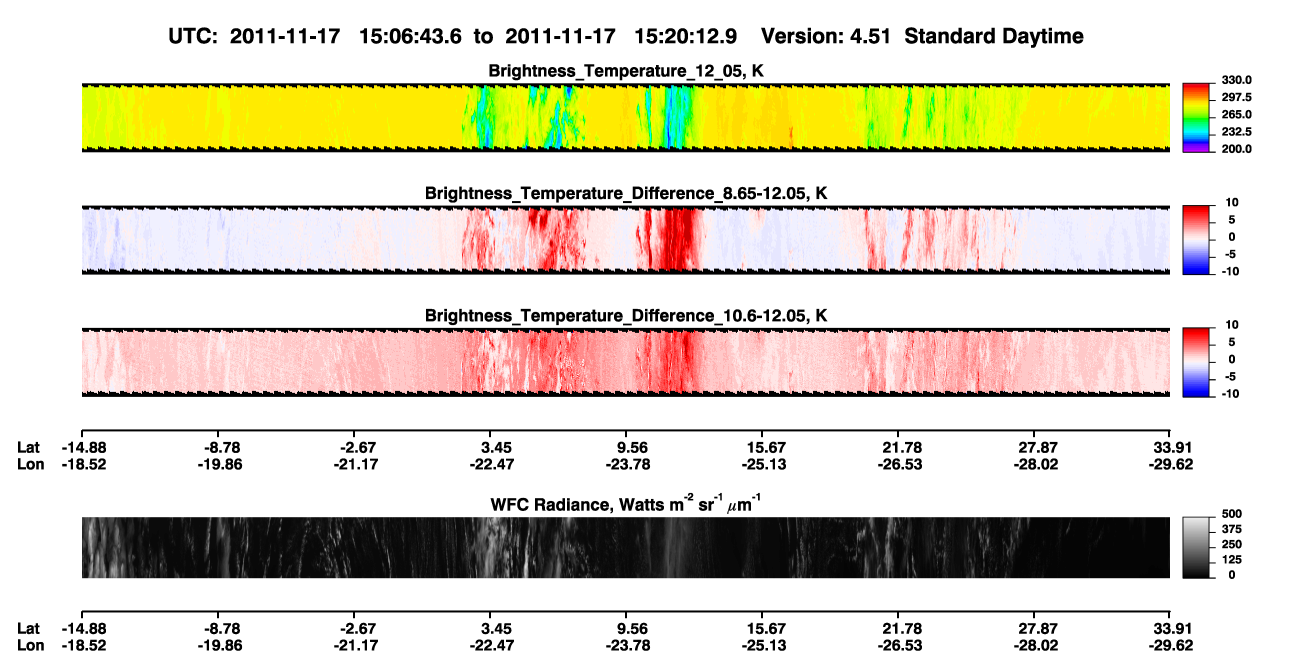1300x667 pixels.
Task: Click the Lon label under the WFC Radiance panel
Action: [x=29, y=646]
